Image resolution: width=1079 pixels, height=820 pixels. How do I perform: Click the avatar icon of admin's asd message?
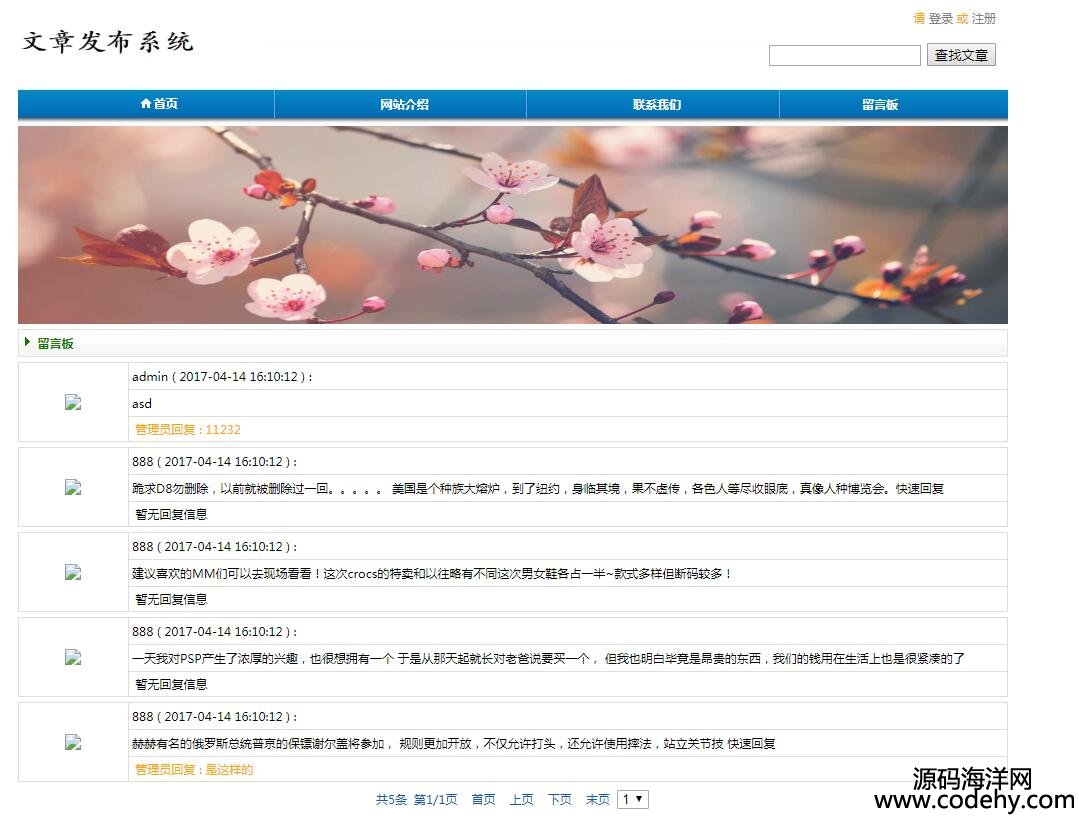(73, 402)
